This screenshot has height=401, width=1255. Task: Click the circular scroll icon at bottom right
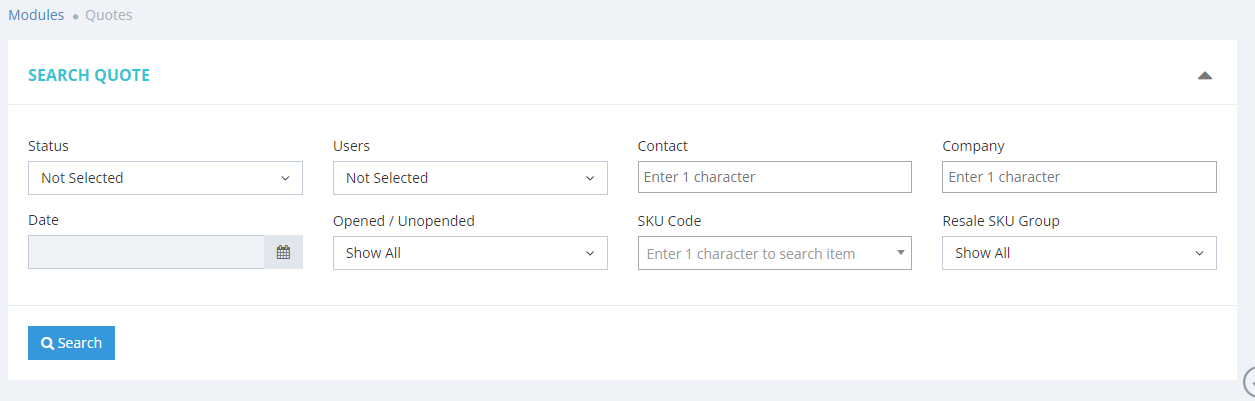(x=1250, y=381)
